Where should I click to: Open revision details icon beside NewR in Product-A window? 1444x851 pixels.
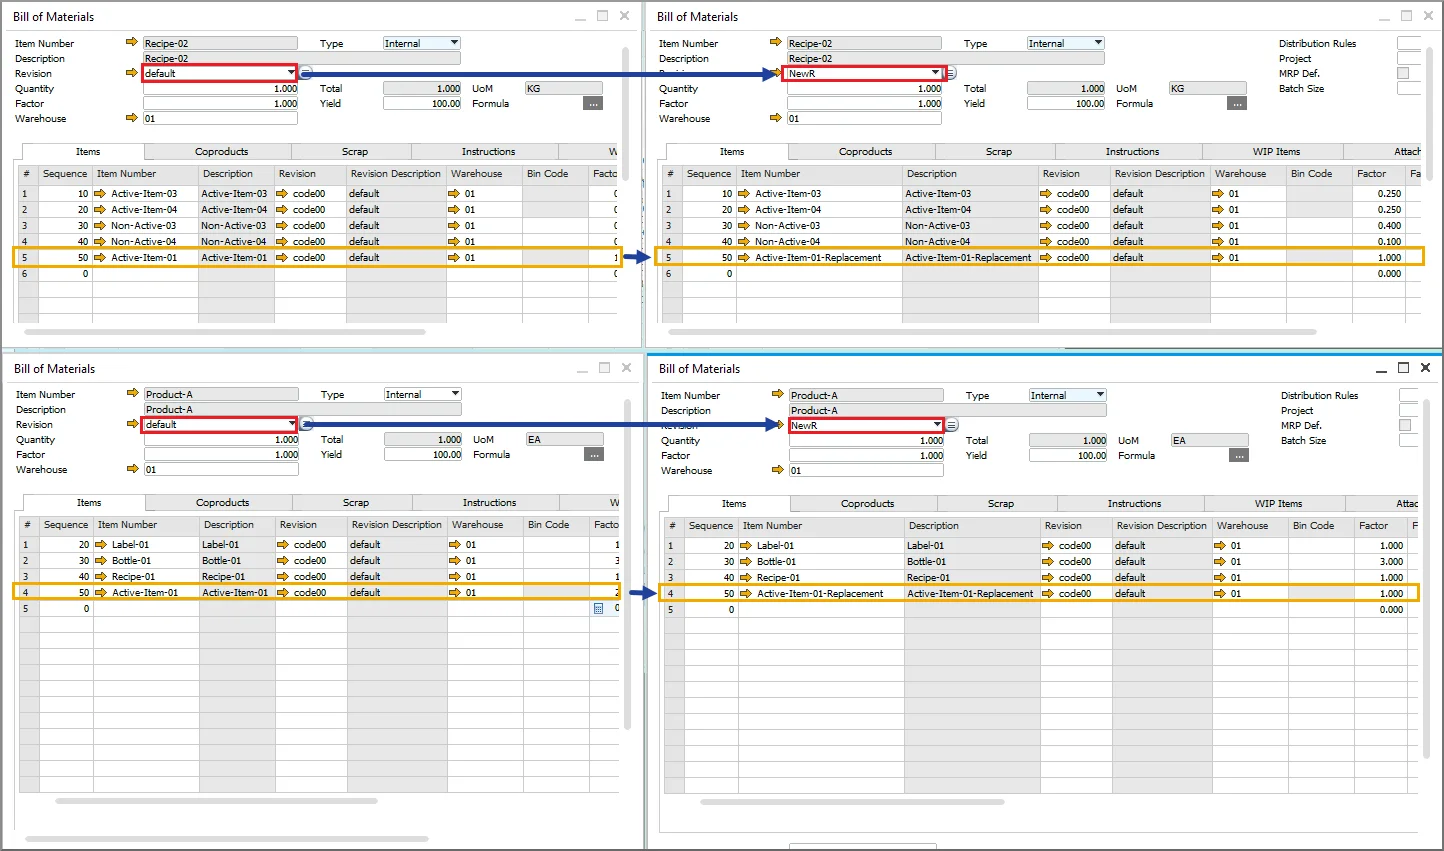click(952, 425)
